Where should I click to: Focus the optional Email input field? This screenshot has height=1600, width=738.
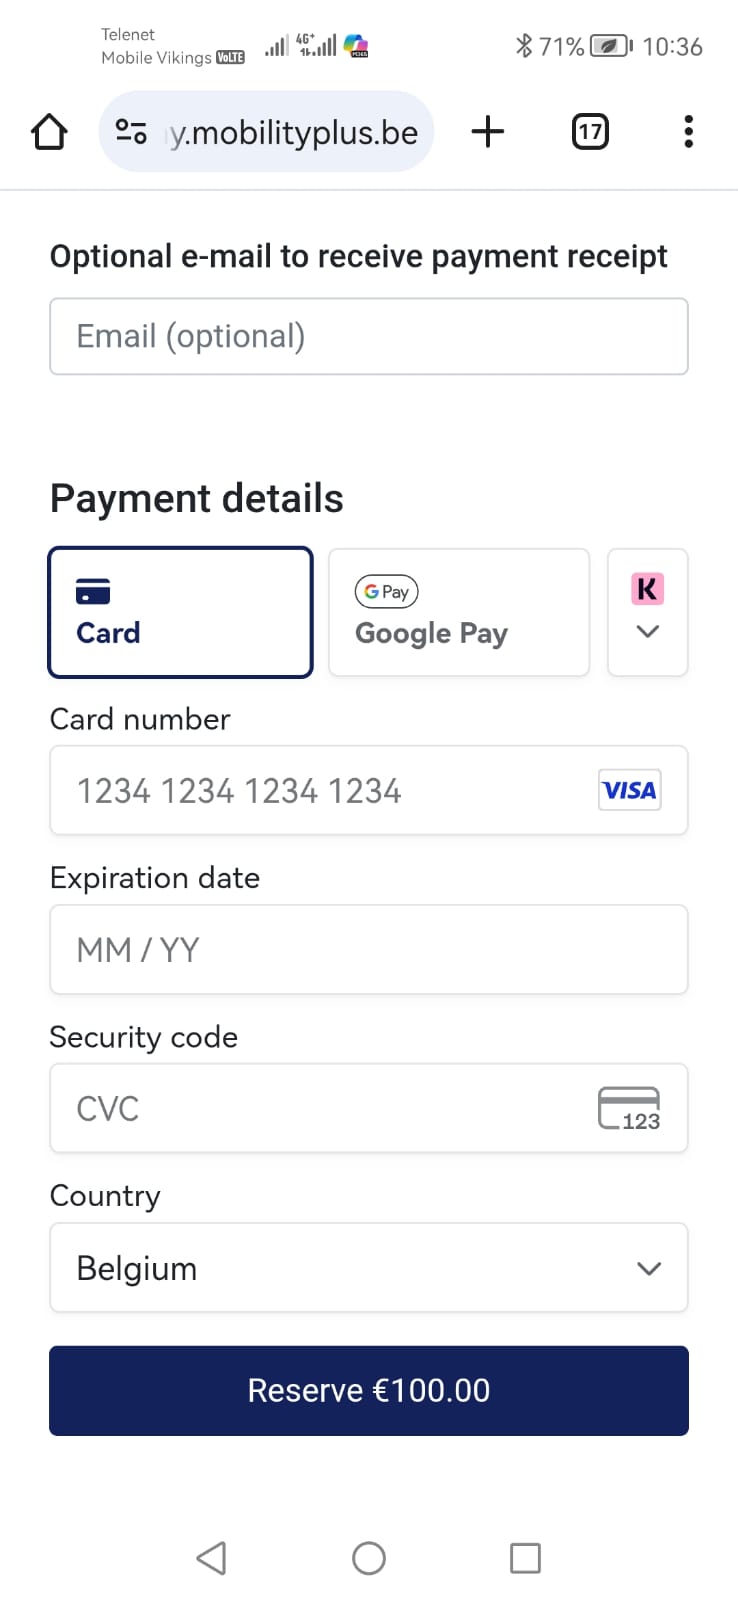click(x=369, y=336)
